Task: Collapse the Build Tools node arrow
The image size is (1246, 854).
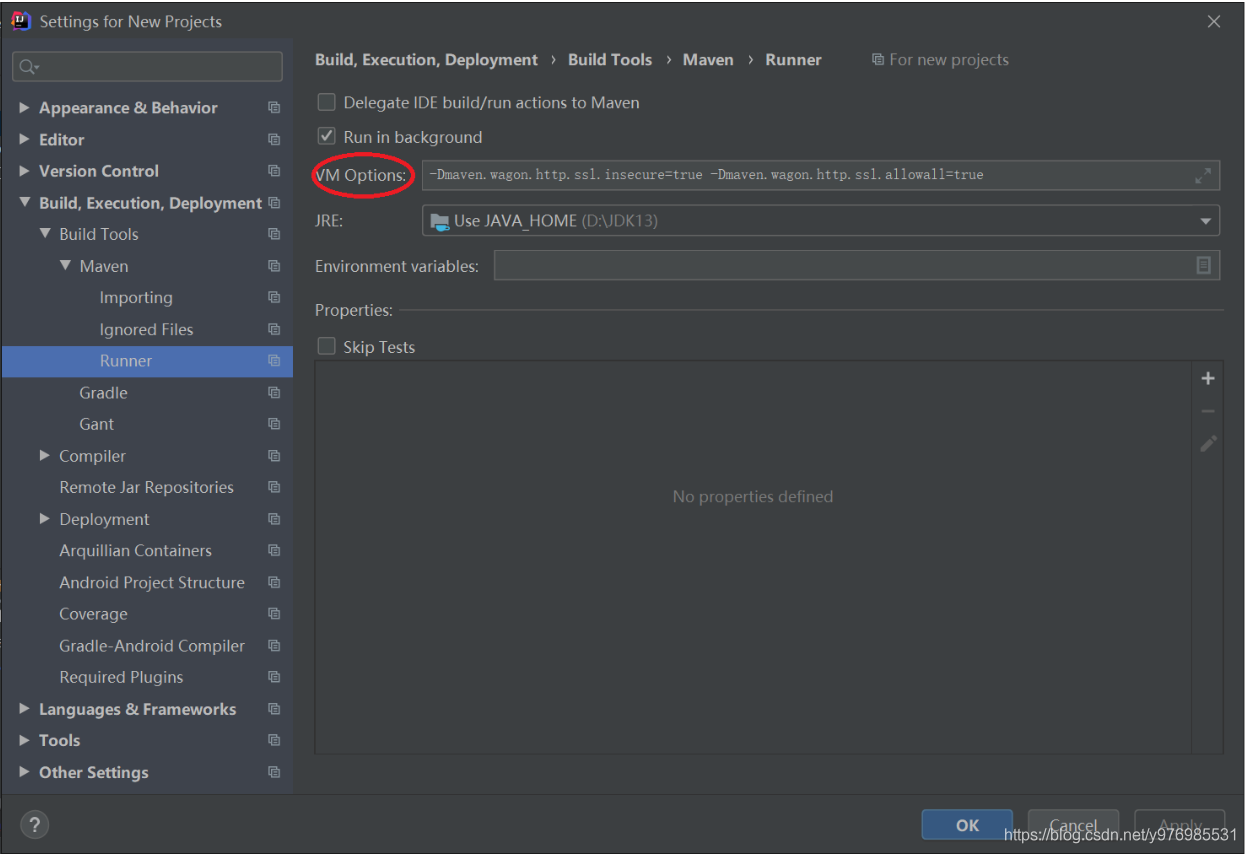Action: pyautogui.click(x=44, y=234)
